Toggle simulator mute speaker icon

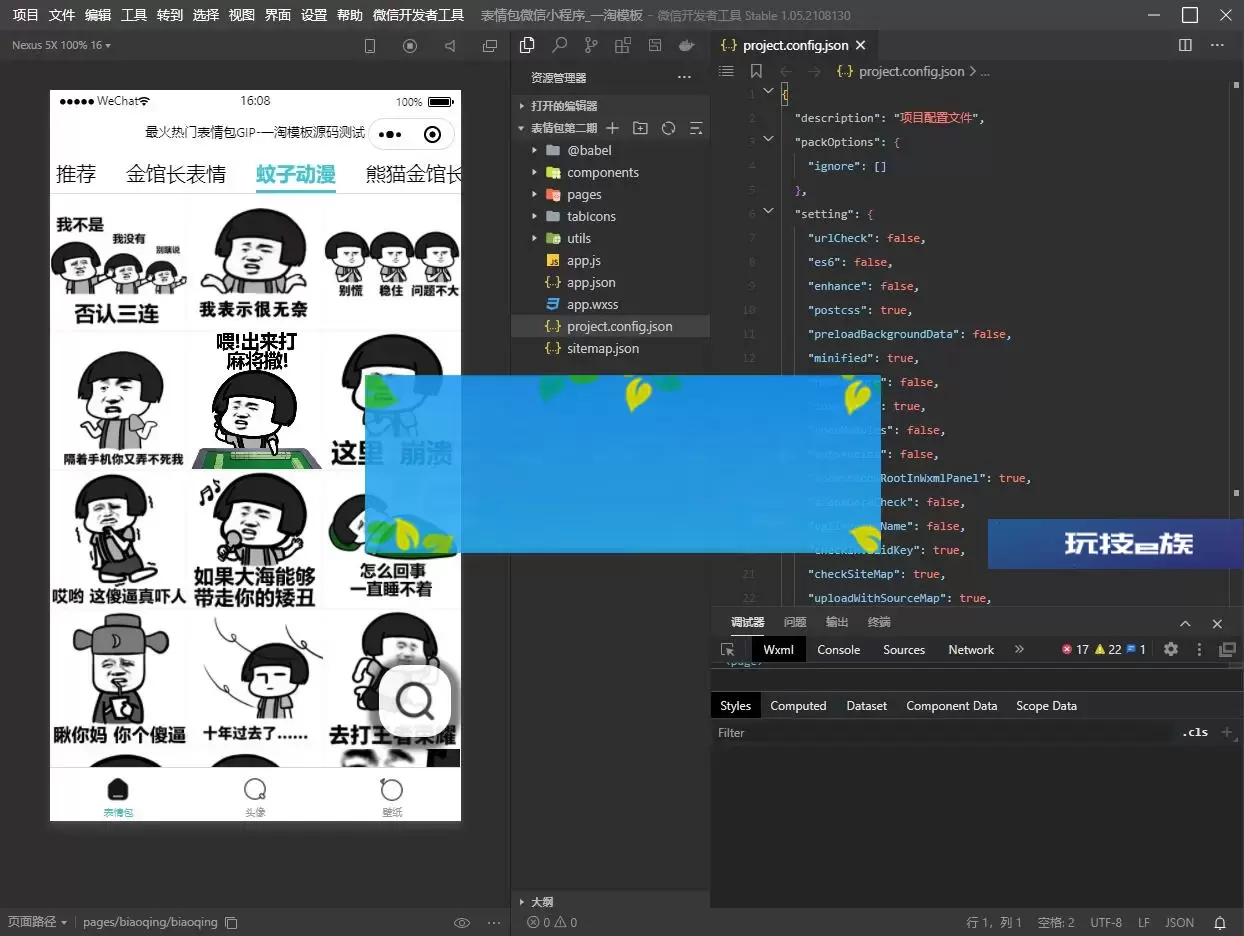450,46
